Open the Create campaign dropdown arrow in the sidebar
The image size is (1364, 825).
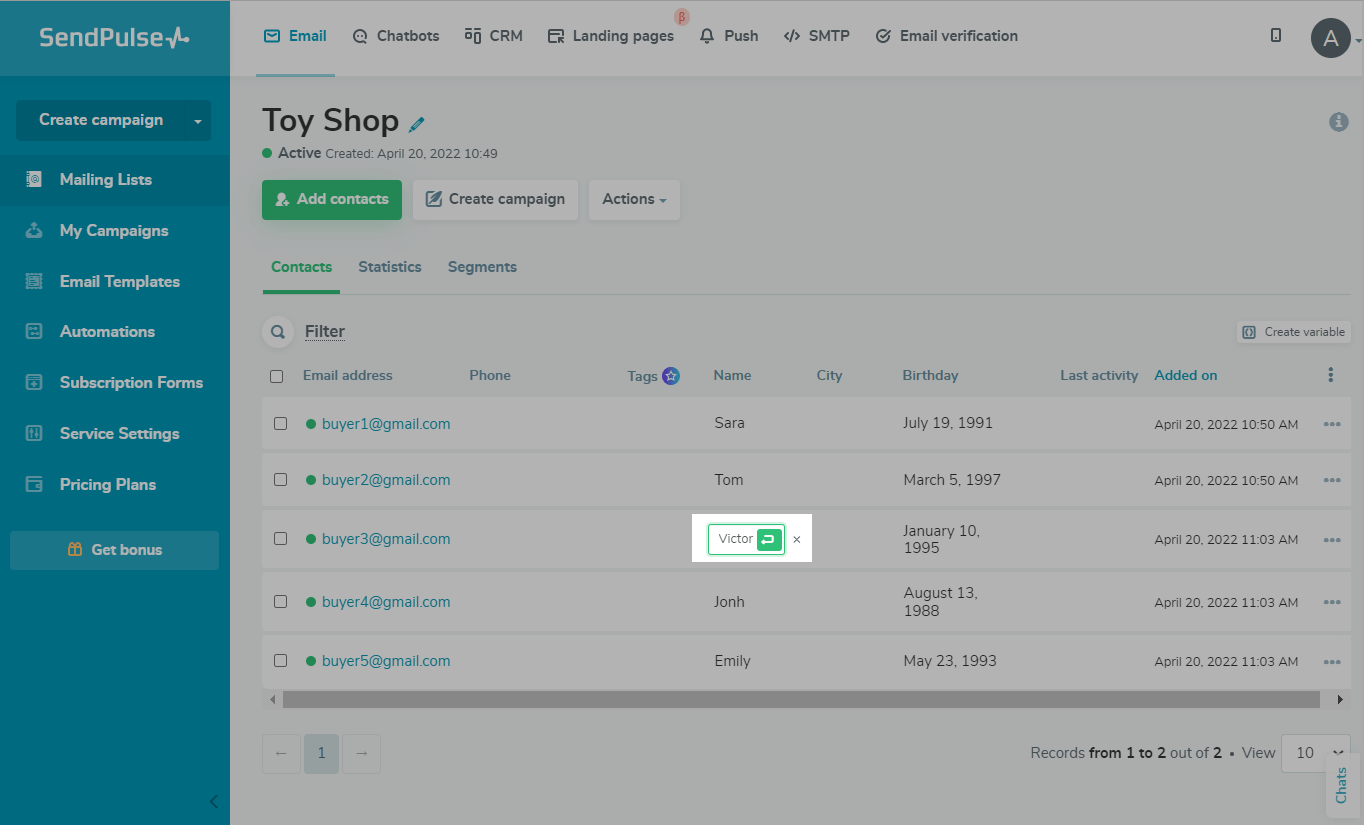198,121
